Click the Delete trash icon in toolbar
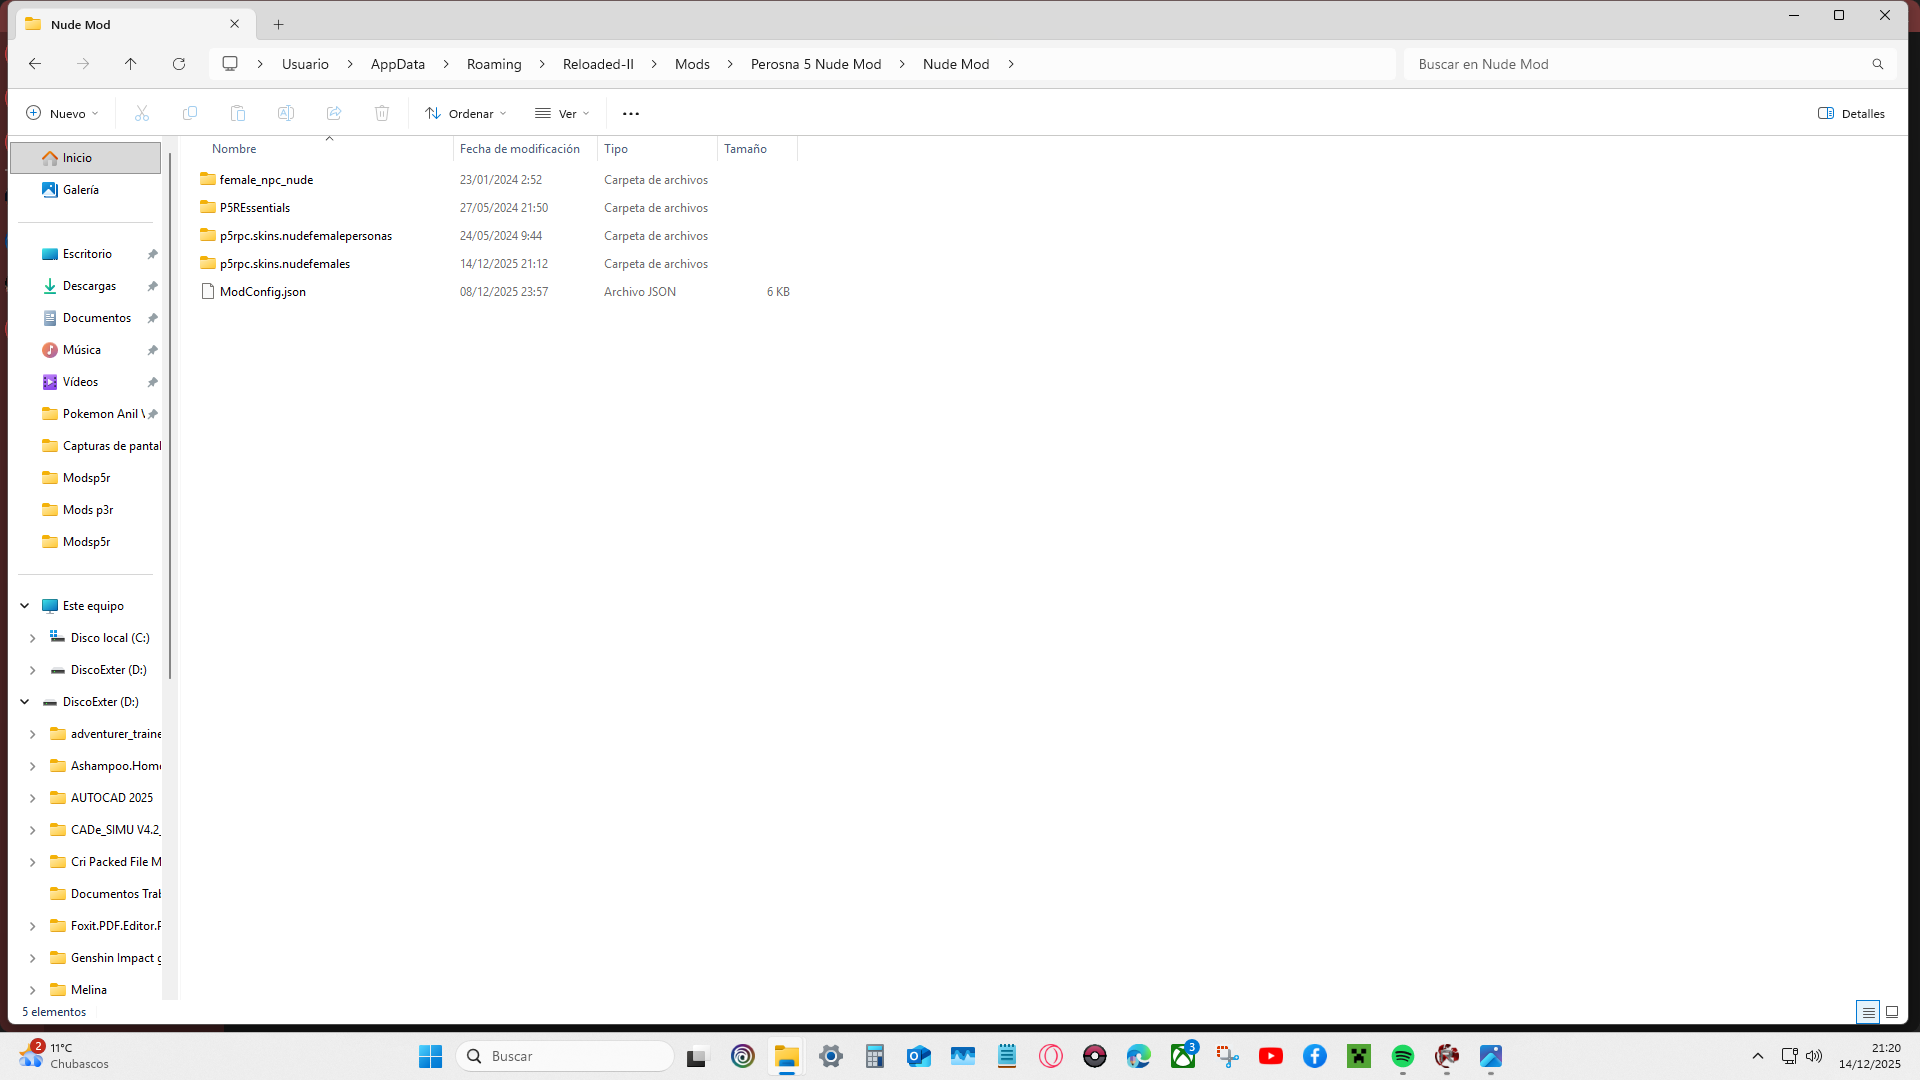Viewport: 1920px width, 1080px height. pyautogui.click(x=382, y=113)
